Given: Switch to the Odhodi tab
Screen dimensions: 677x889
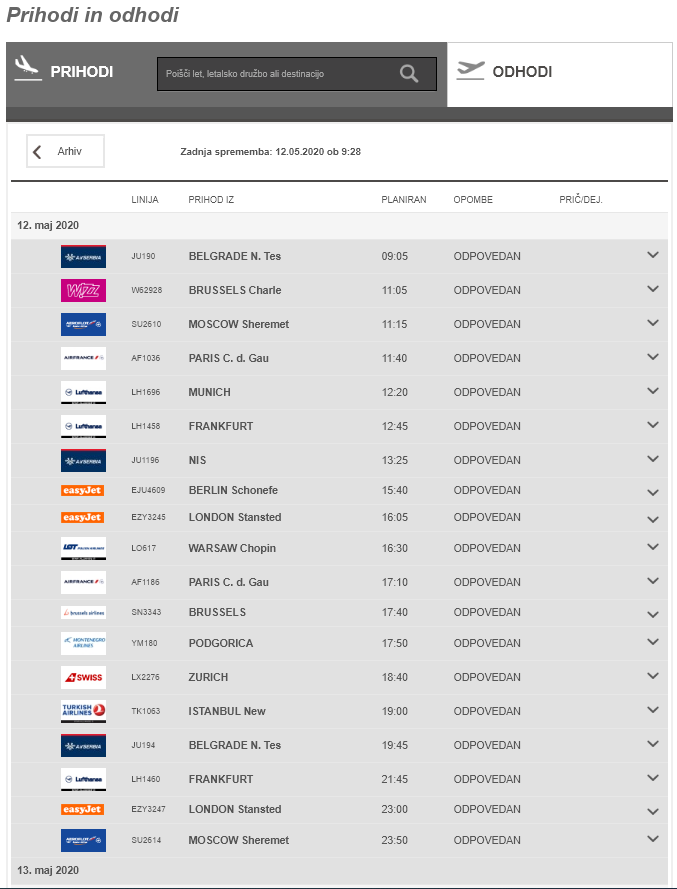Looking at the screenshot, I should click(522, 72).
